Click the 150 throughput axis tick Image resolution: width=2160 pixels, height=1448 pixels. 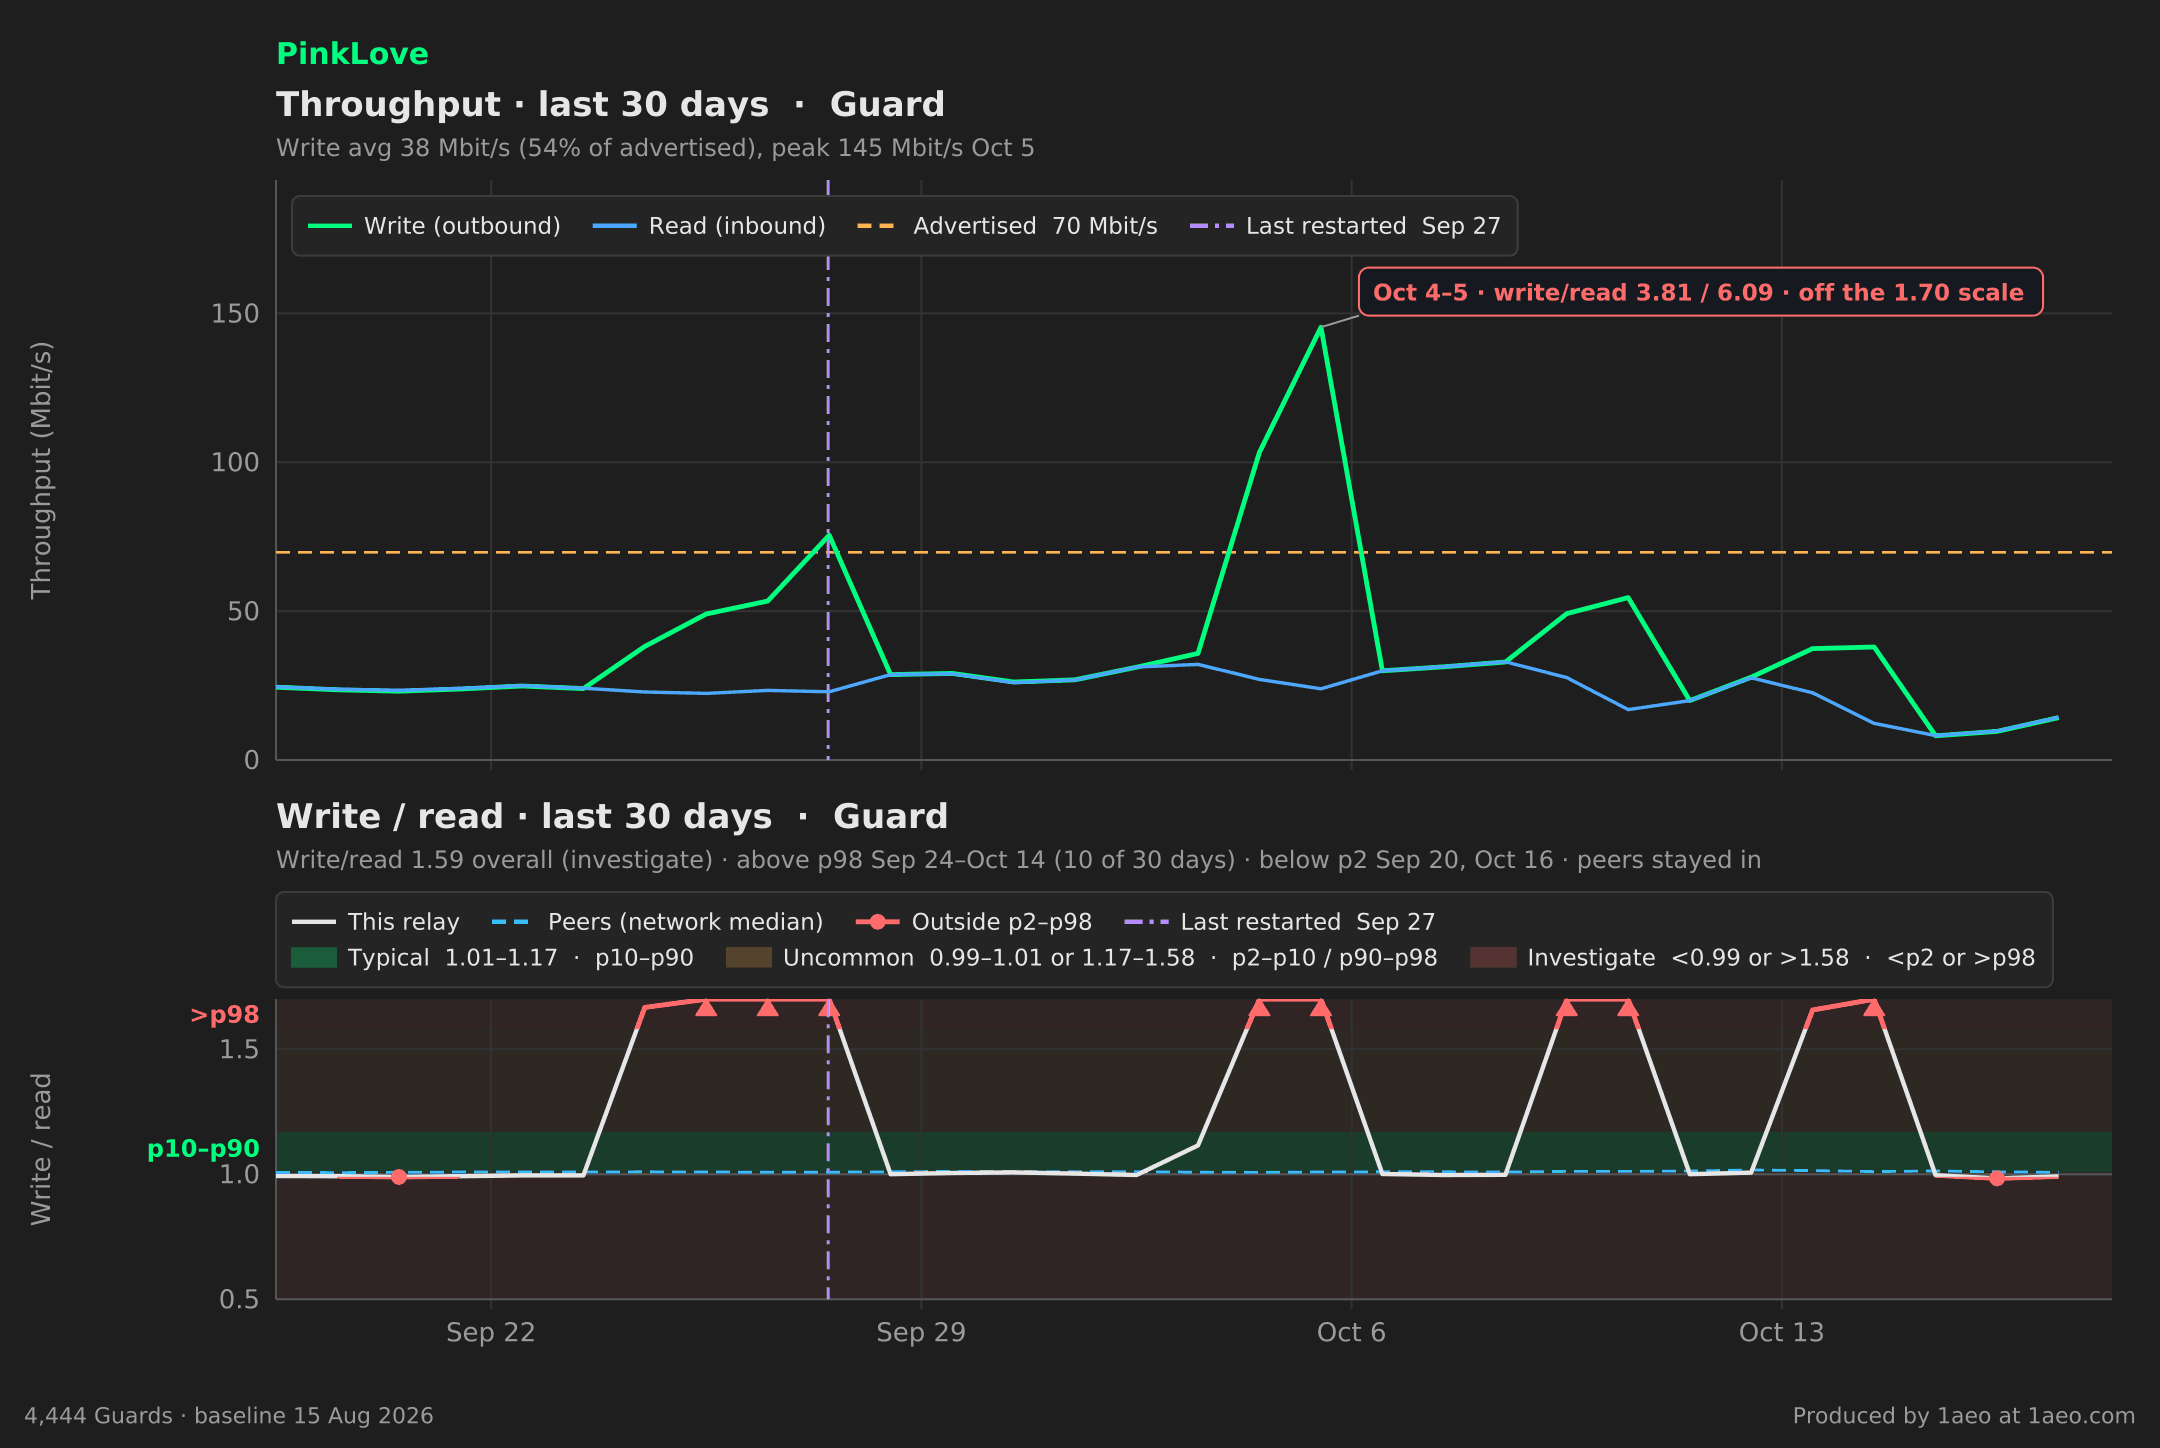pyautogui.click(x=235, y=314)
